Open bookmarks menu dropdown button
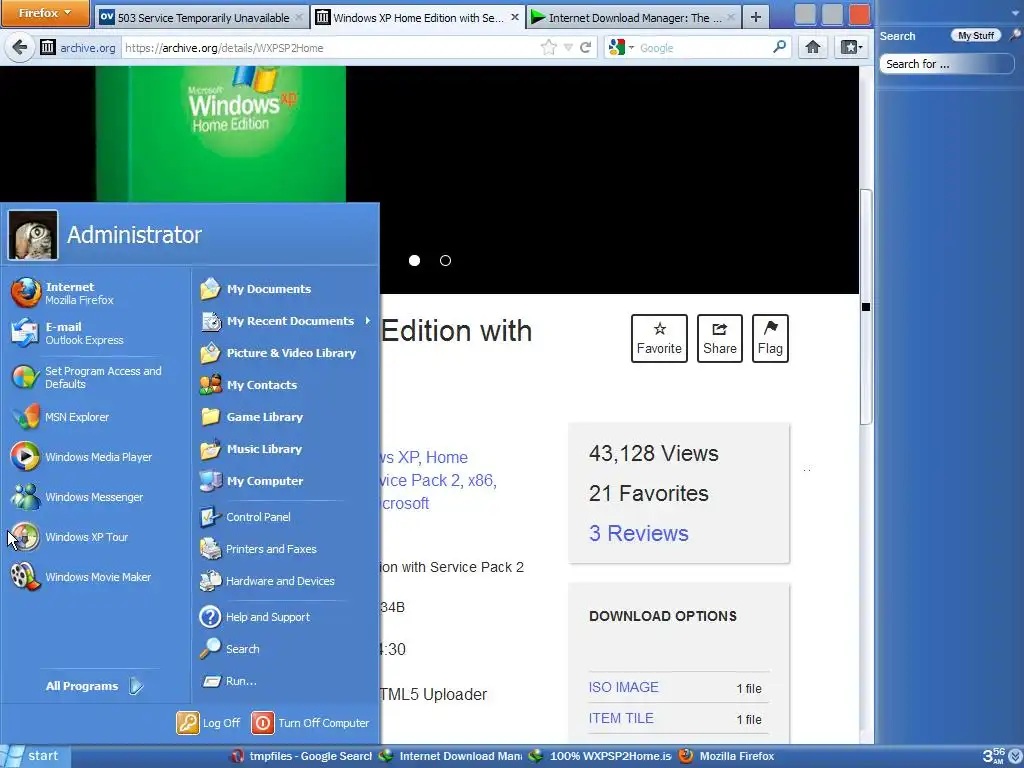 [851, 47]
